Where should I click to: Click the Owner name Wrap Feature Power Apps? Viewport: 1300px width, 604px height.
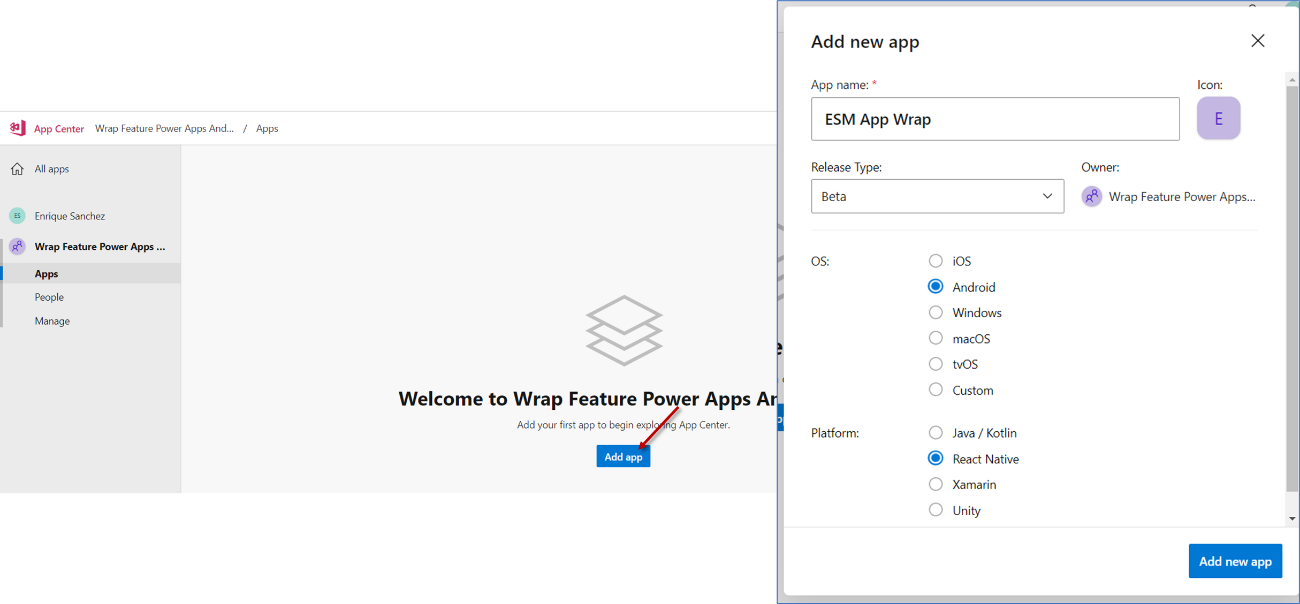tap(1182, 197)
